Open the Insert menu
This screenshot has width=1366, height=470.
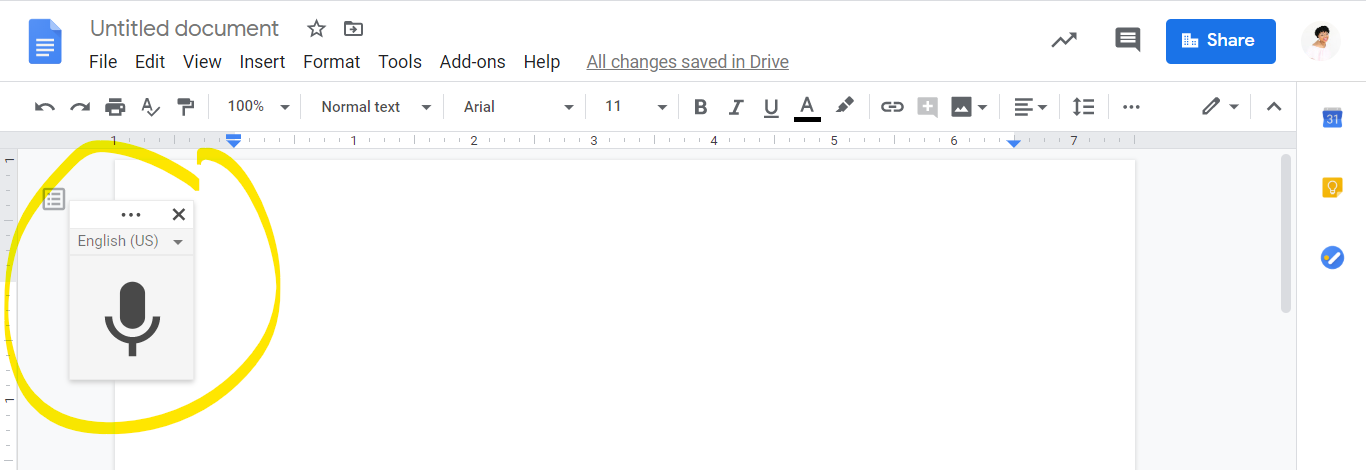click(262, 62)
